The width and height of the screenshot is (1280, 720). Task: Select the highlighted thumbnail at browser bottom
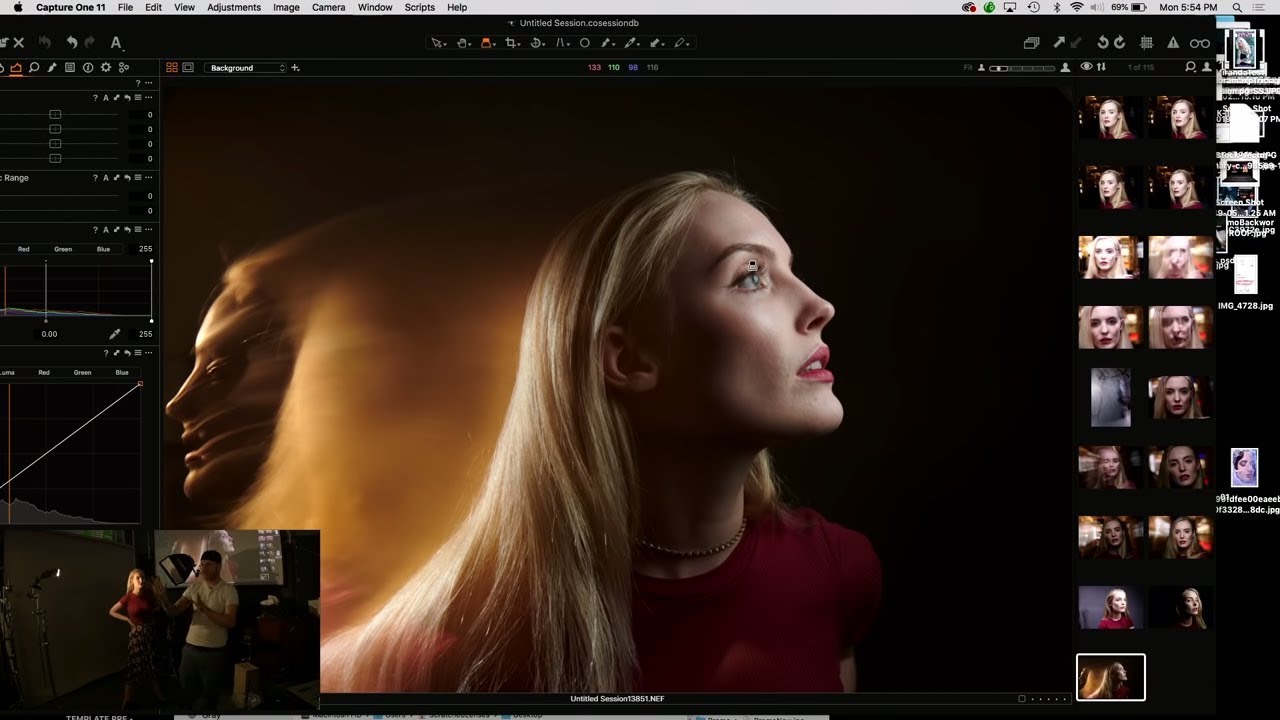[x=1111, y=678]
